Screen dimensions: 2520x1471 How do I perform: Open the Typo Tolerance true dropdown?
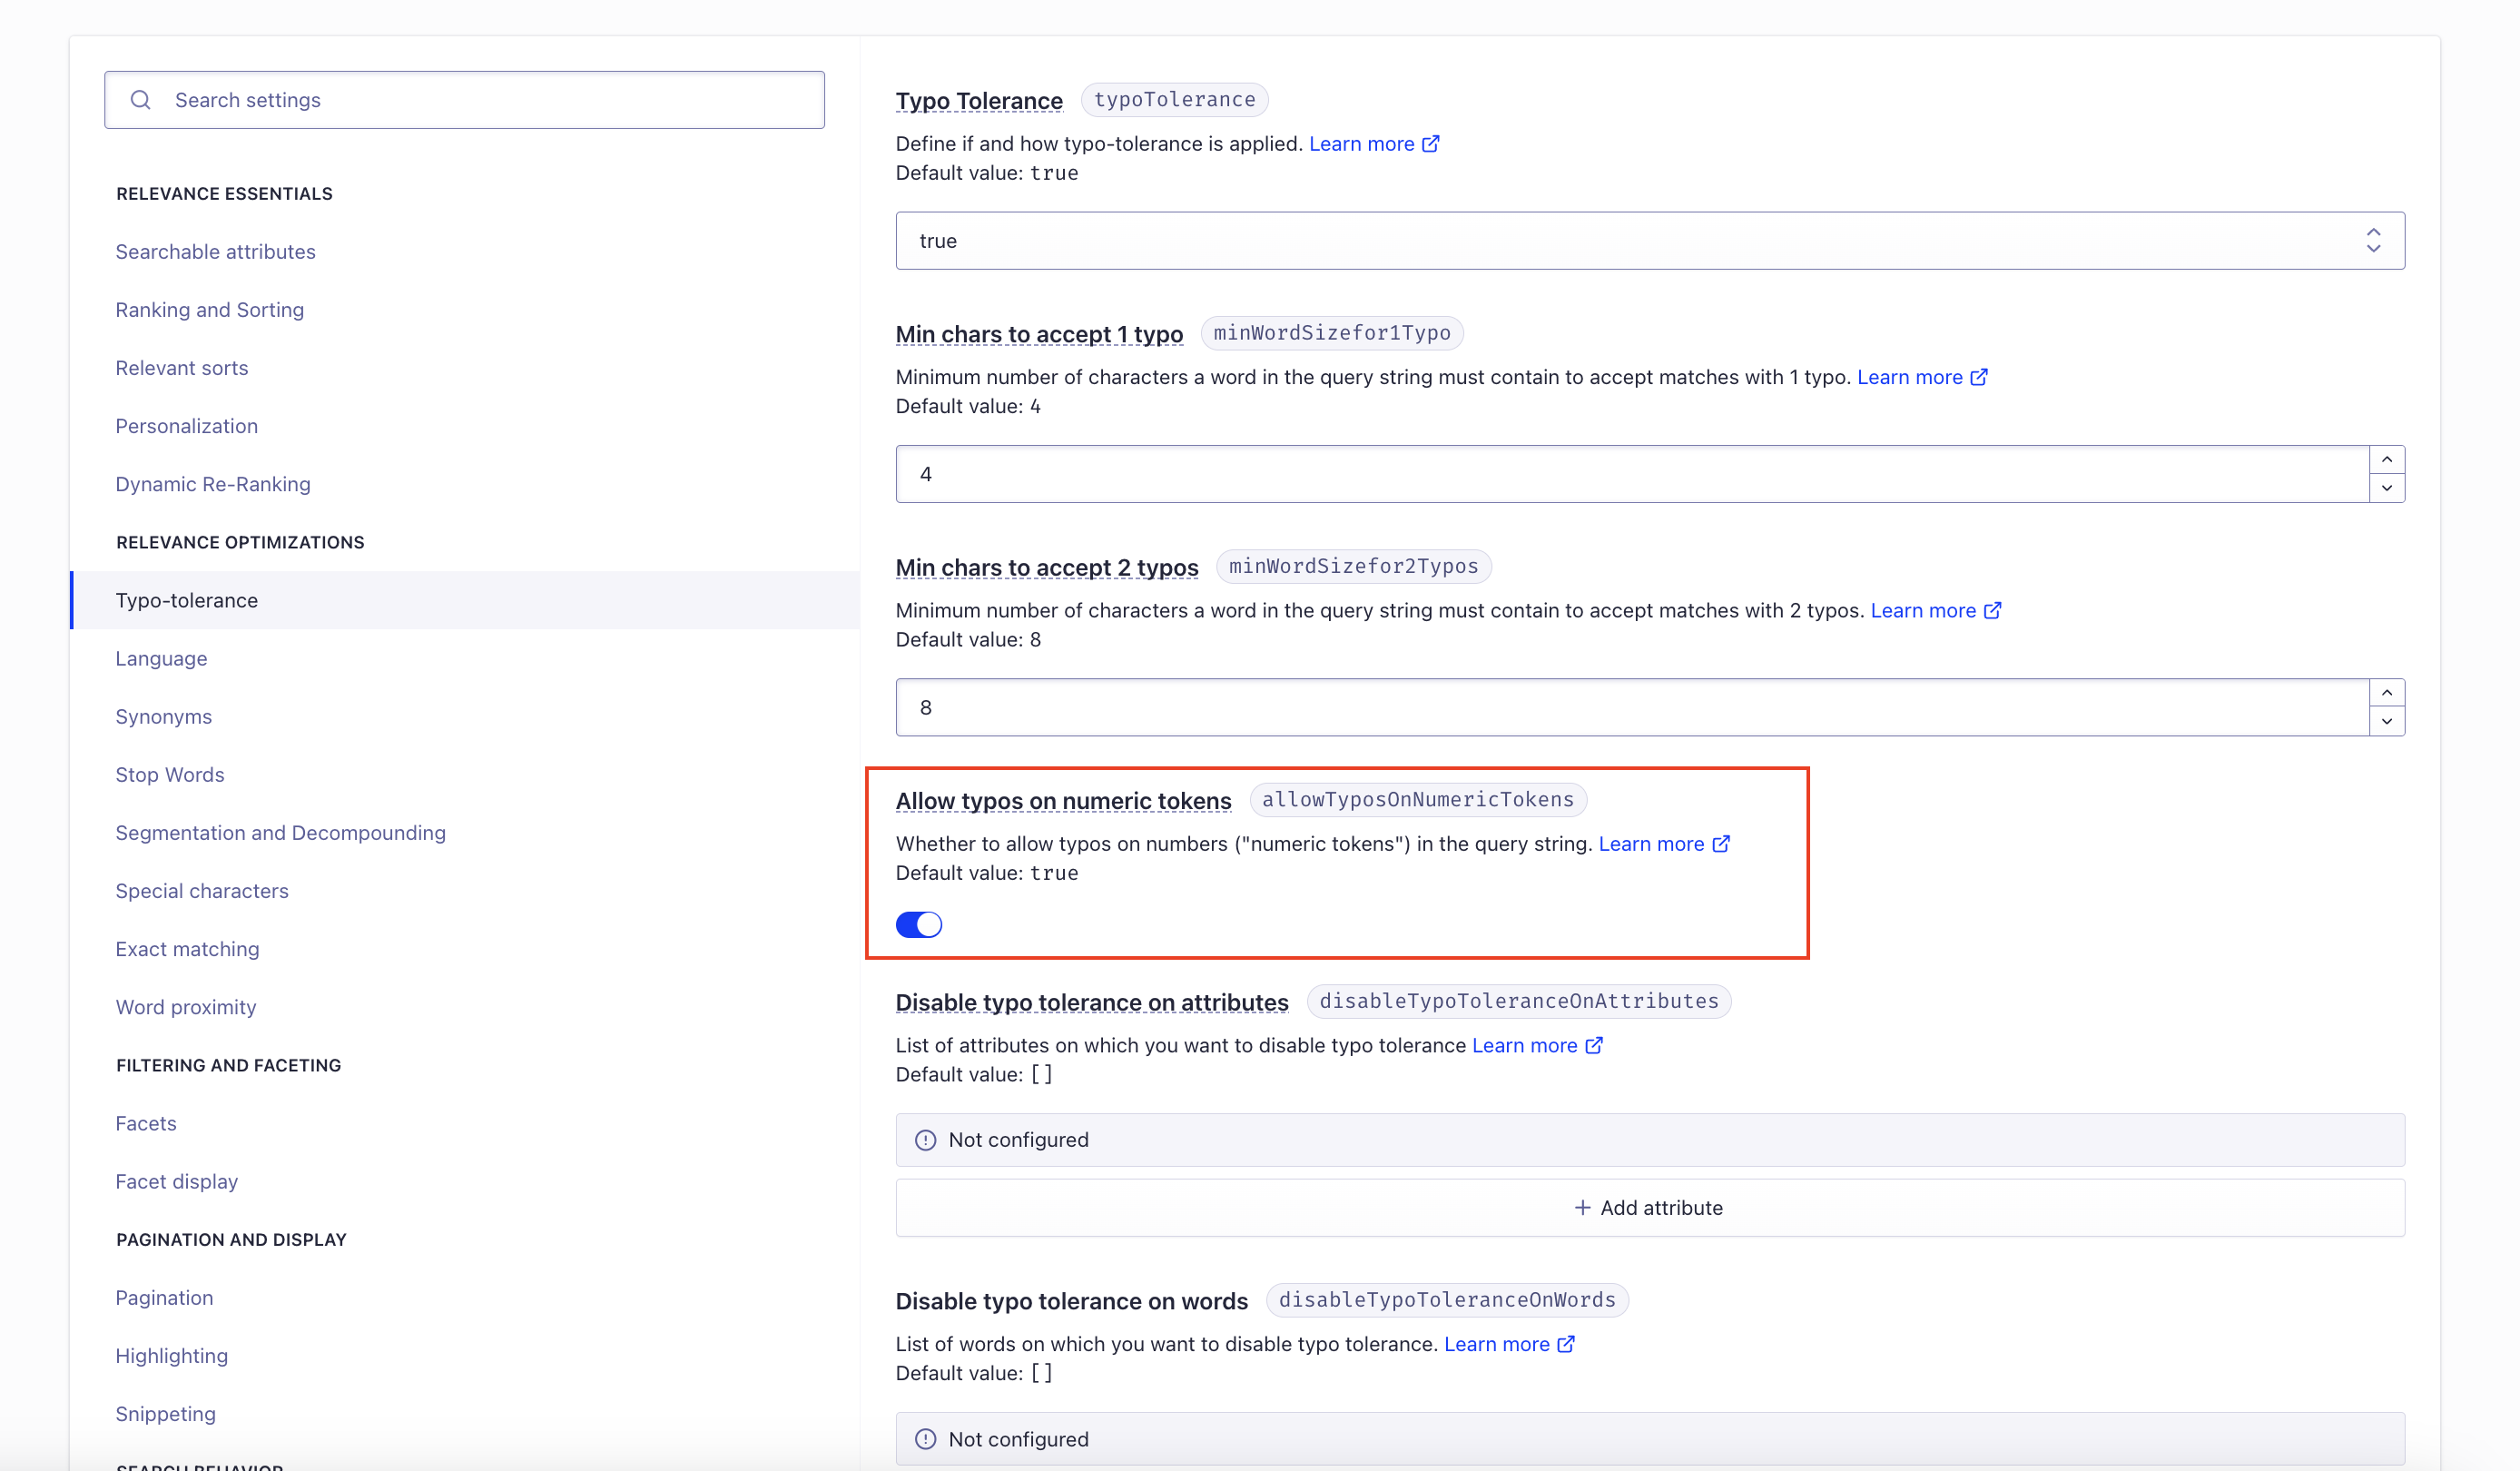pyautogui.click(x=1650, y=241)
